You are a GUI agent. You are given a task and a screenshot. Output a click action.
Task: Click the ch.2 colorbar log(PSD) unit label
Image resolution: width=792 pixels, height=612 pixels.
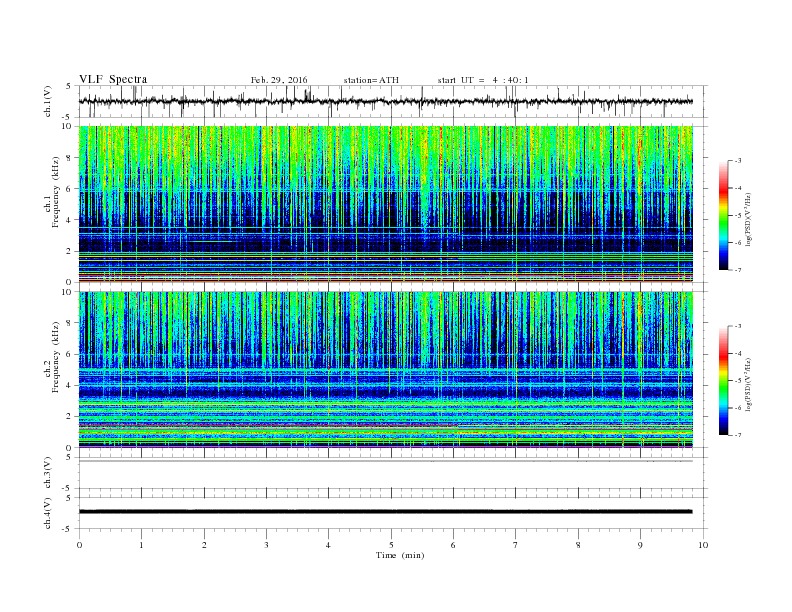[x=748, y=384]
